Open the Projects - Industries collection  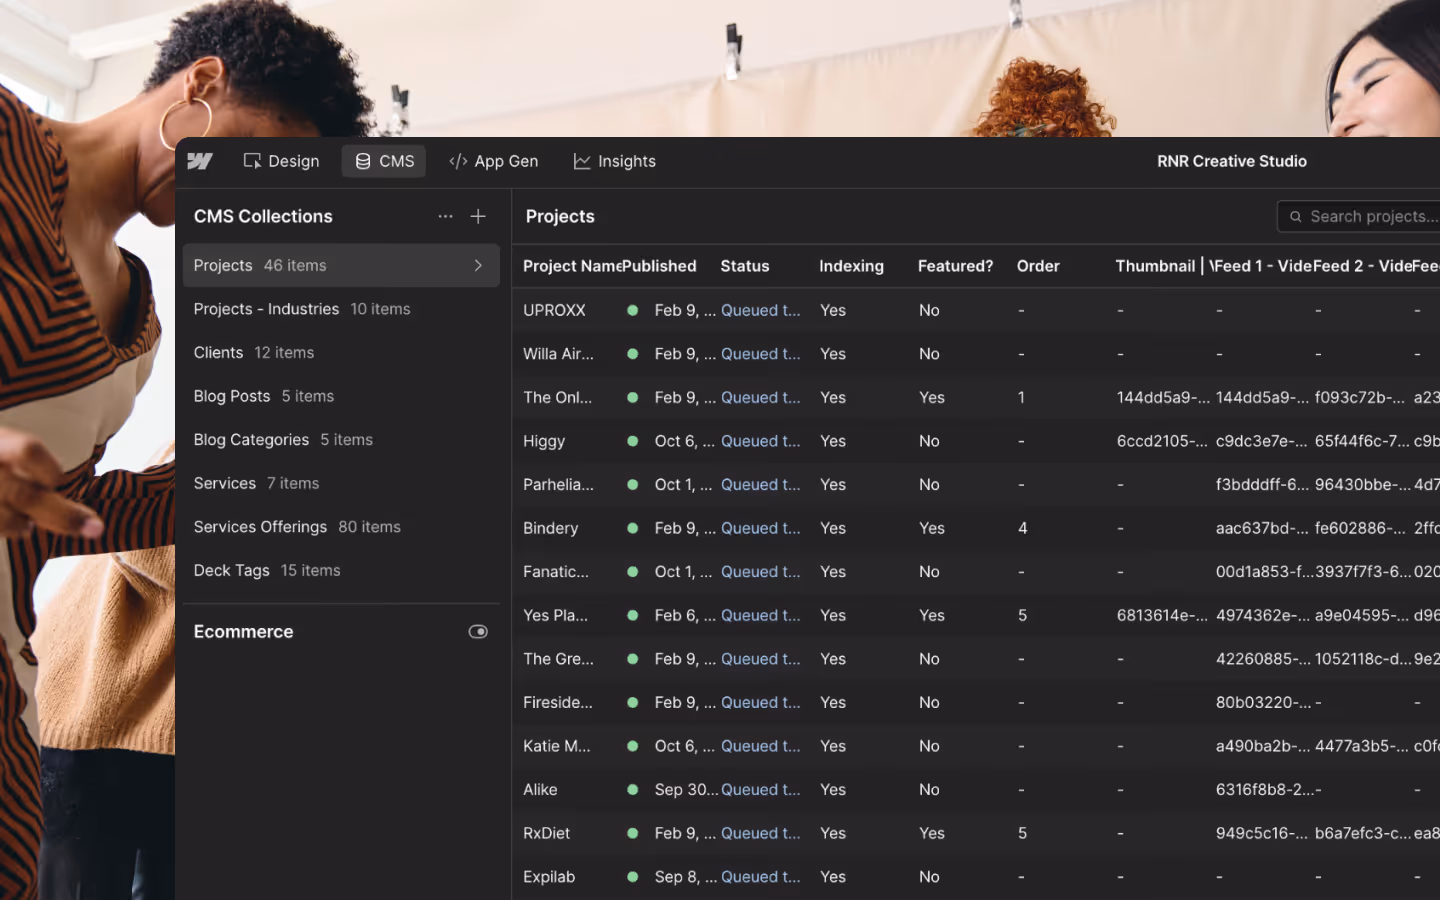point(341,309)
